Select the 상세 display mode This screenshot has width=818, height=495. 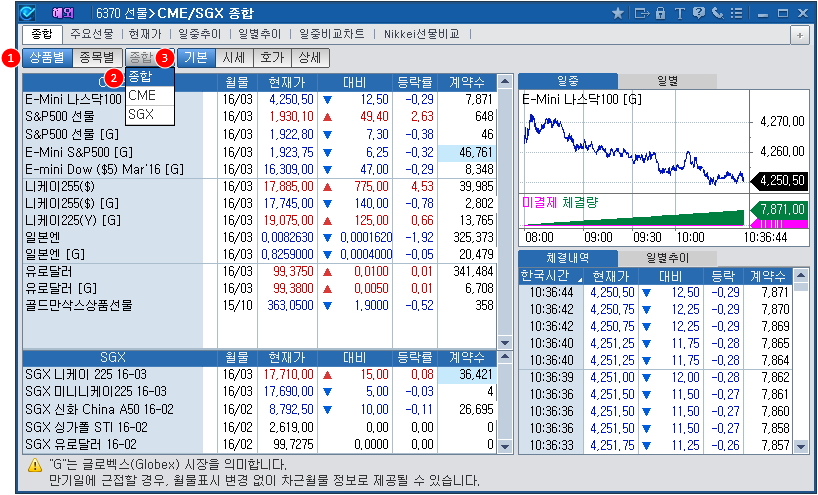click(x=310, y=57)
